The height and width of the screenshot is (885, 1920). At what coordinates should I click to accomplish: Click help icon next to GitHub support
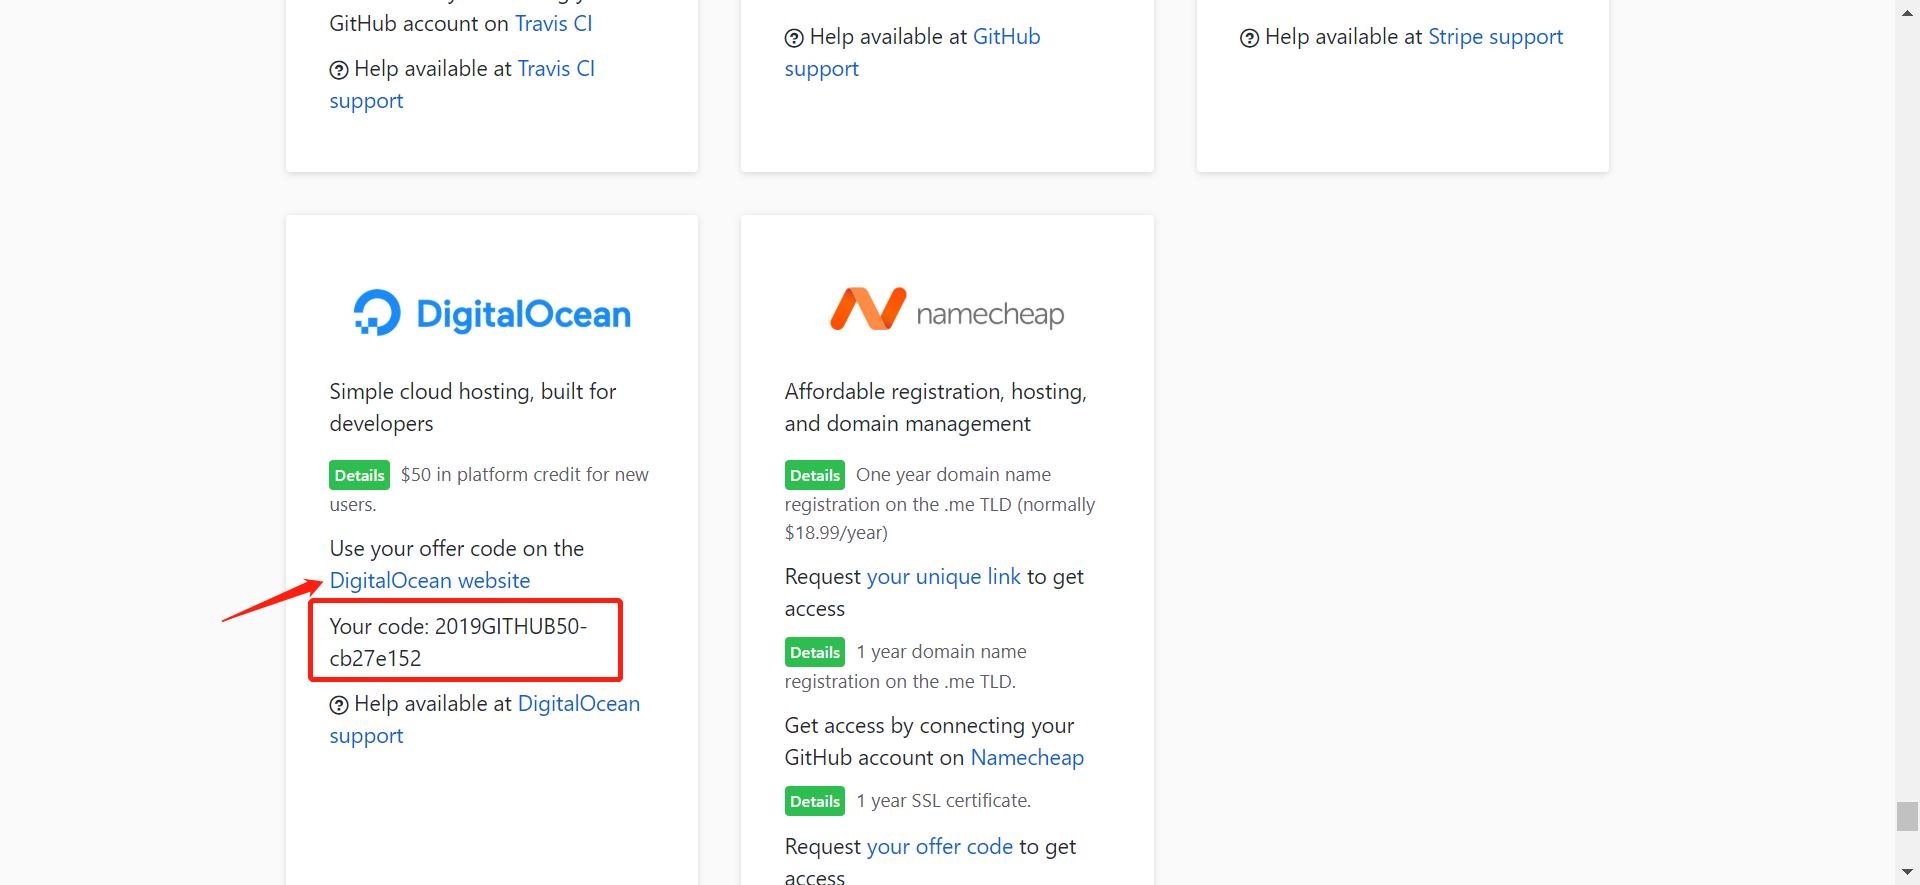coord(794,38)
